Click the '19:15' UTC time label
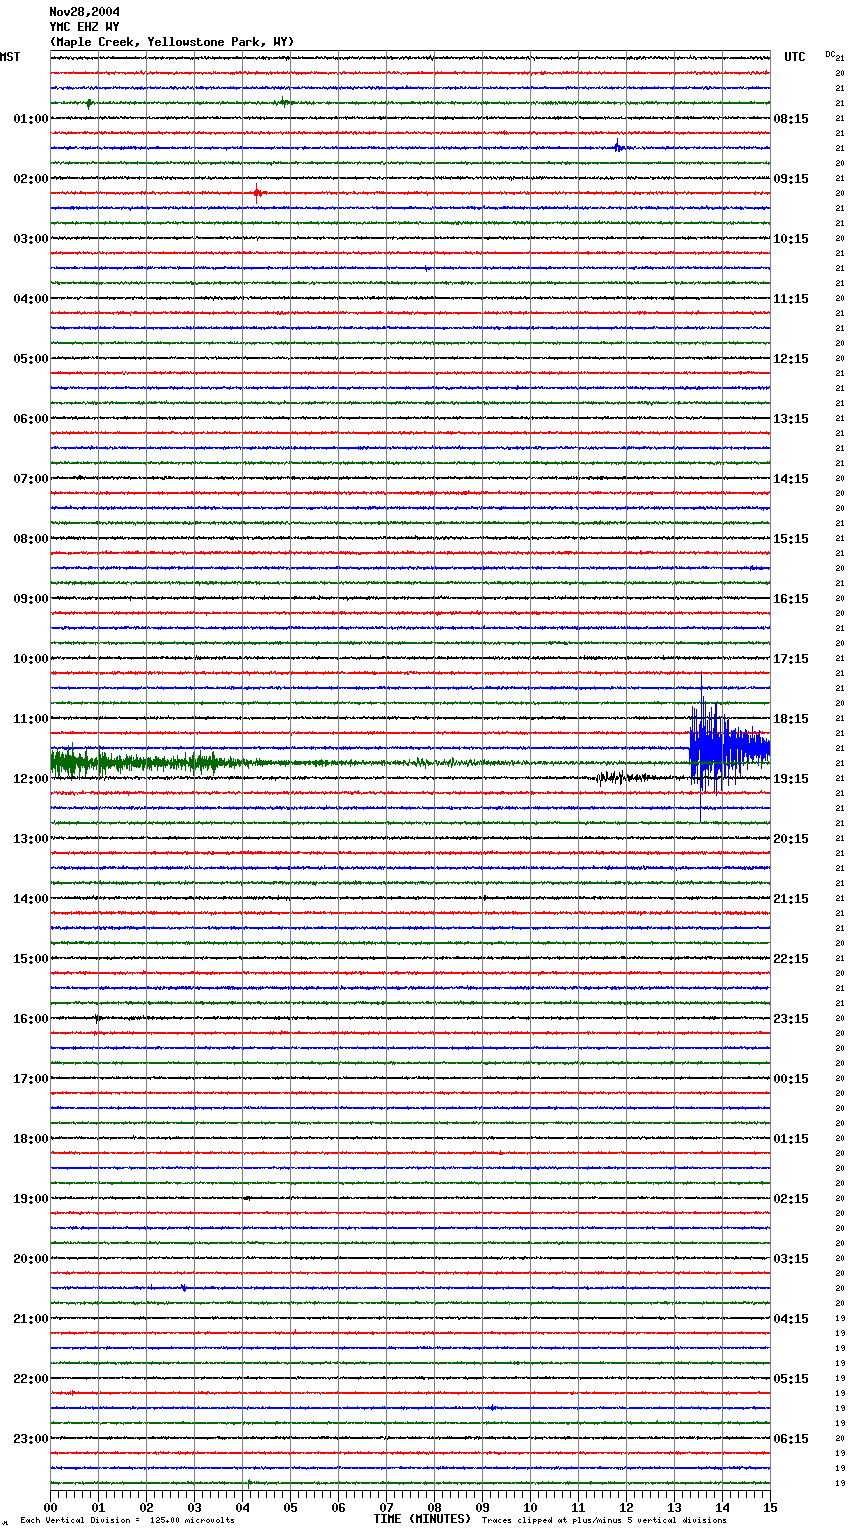Viewport: 850px width, 1534px height. 791,779
